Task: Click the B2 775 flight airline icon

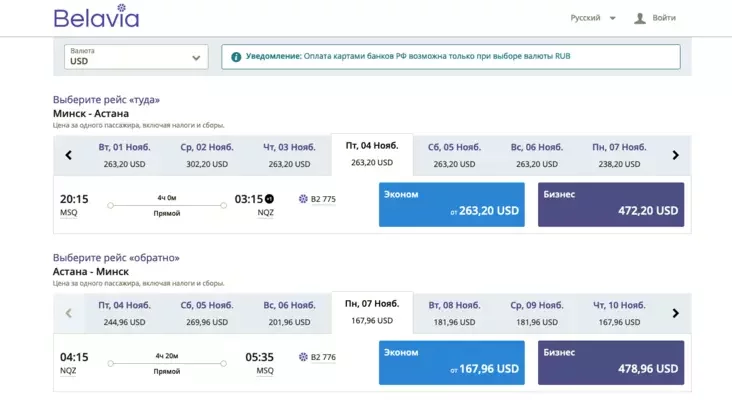Action: coord(303,199)
